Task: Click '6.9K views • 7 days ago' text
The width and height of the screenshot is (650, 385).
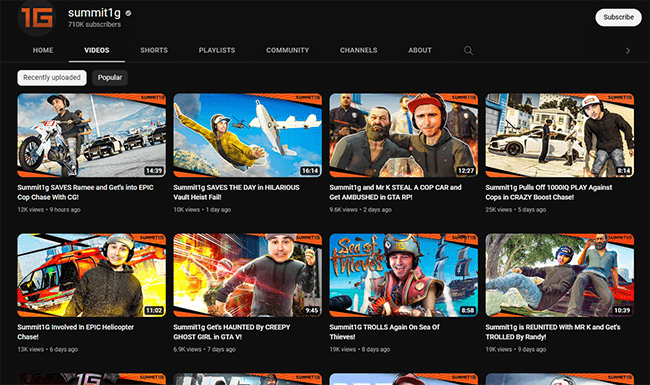Action: 204,349
